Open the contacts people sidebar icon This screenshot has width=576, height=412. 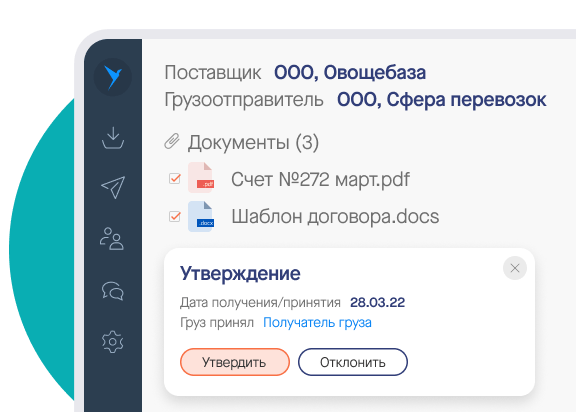tap(112, 239)
